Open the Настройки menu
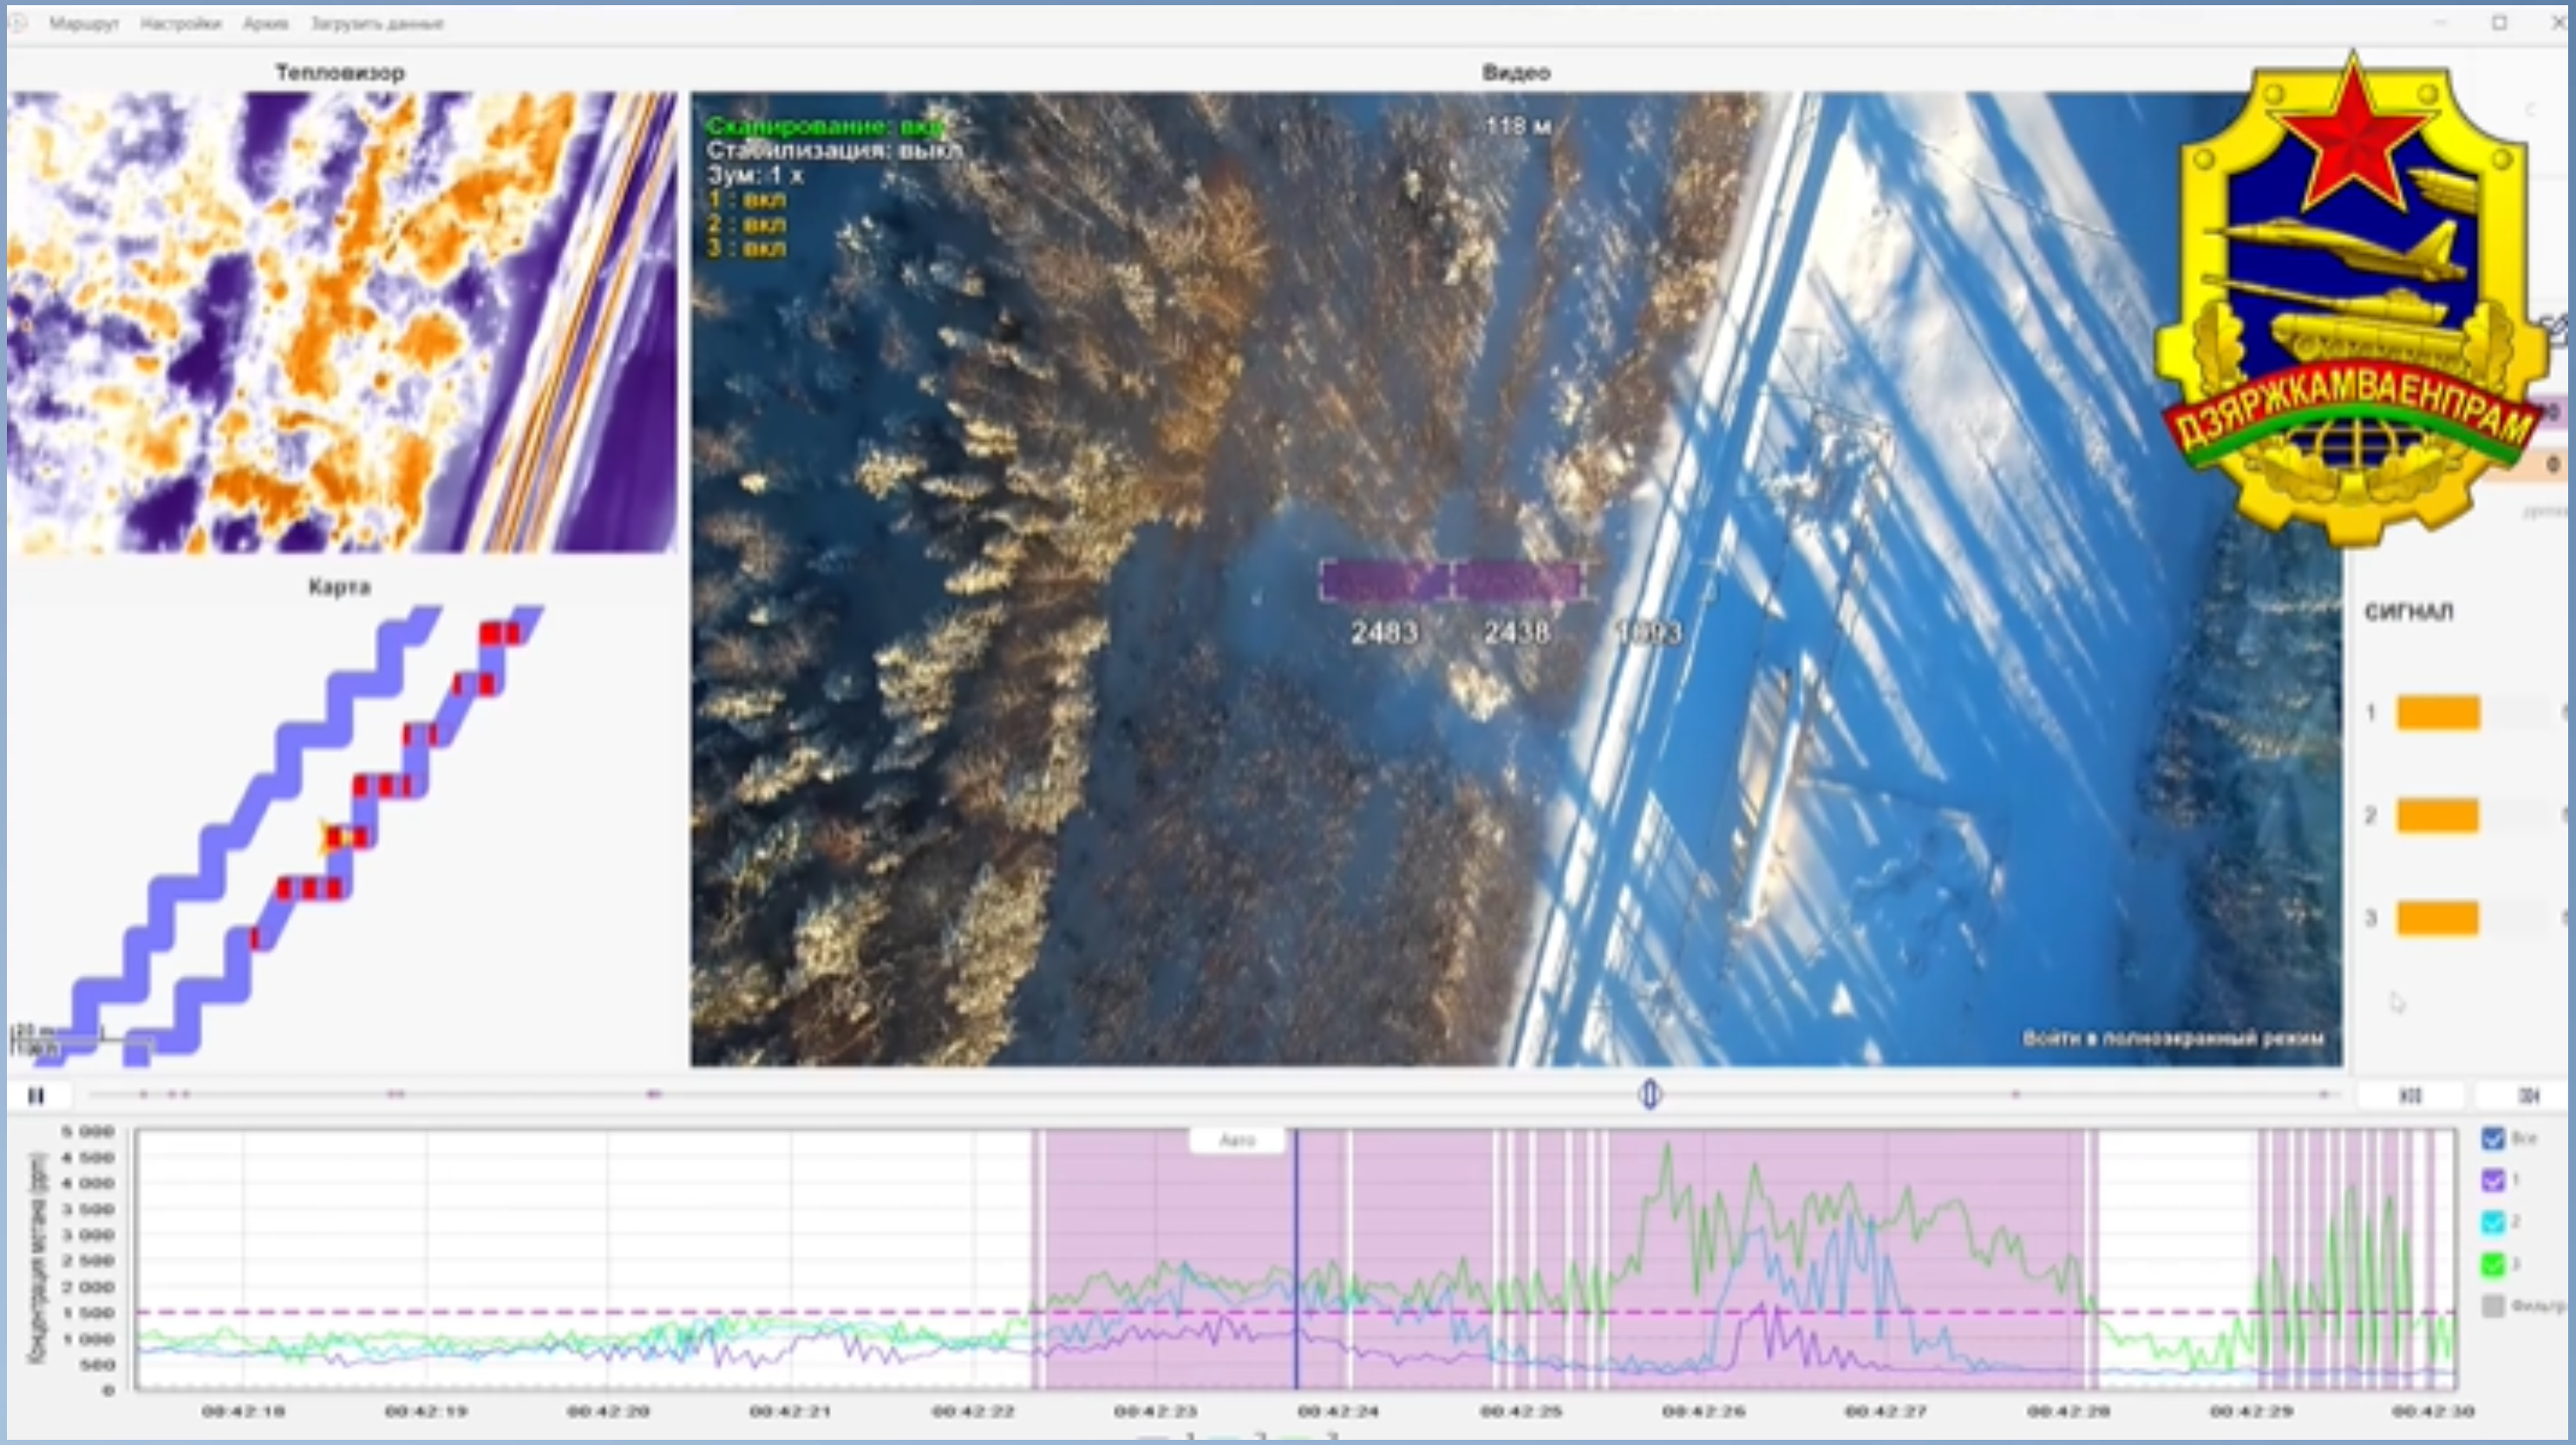 (180, 23)
